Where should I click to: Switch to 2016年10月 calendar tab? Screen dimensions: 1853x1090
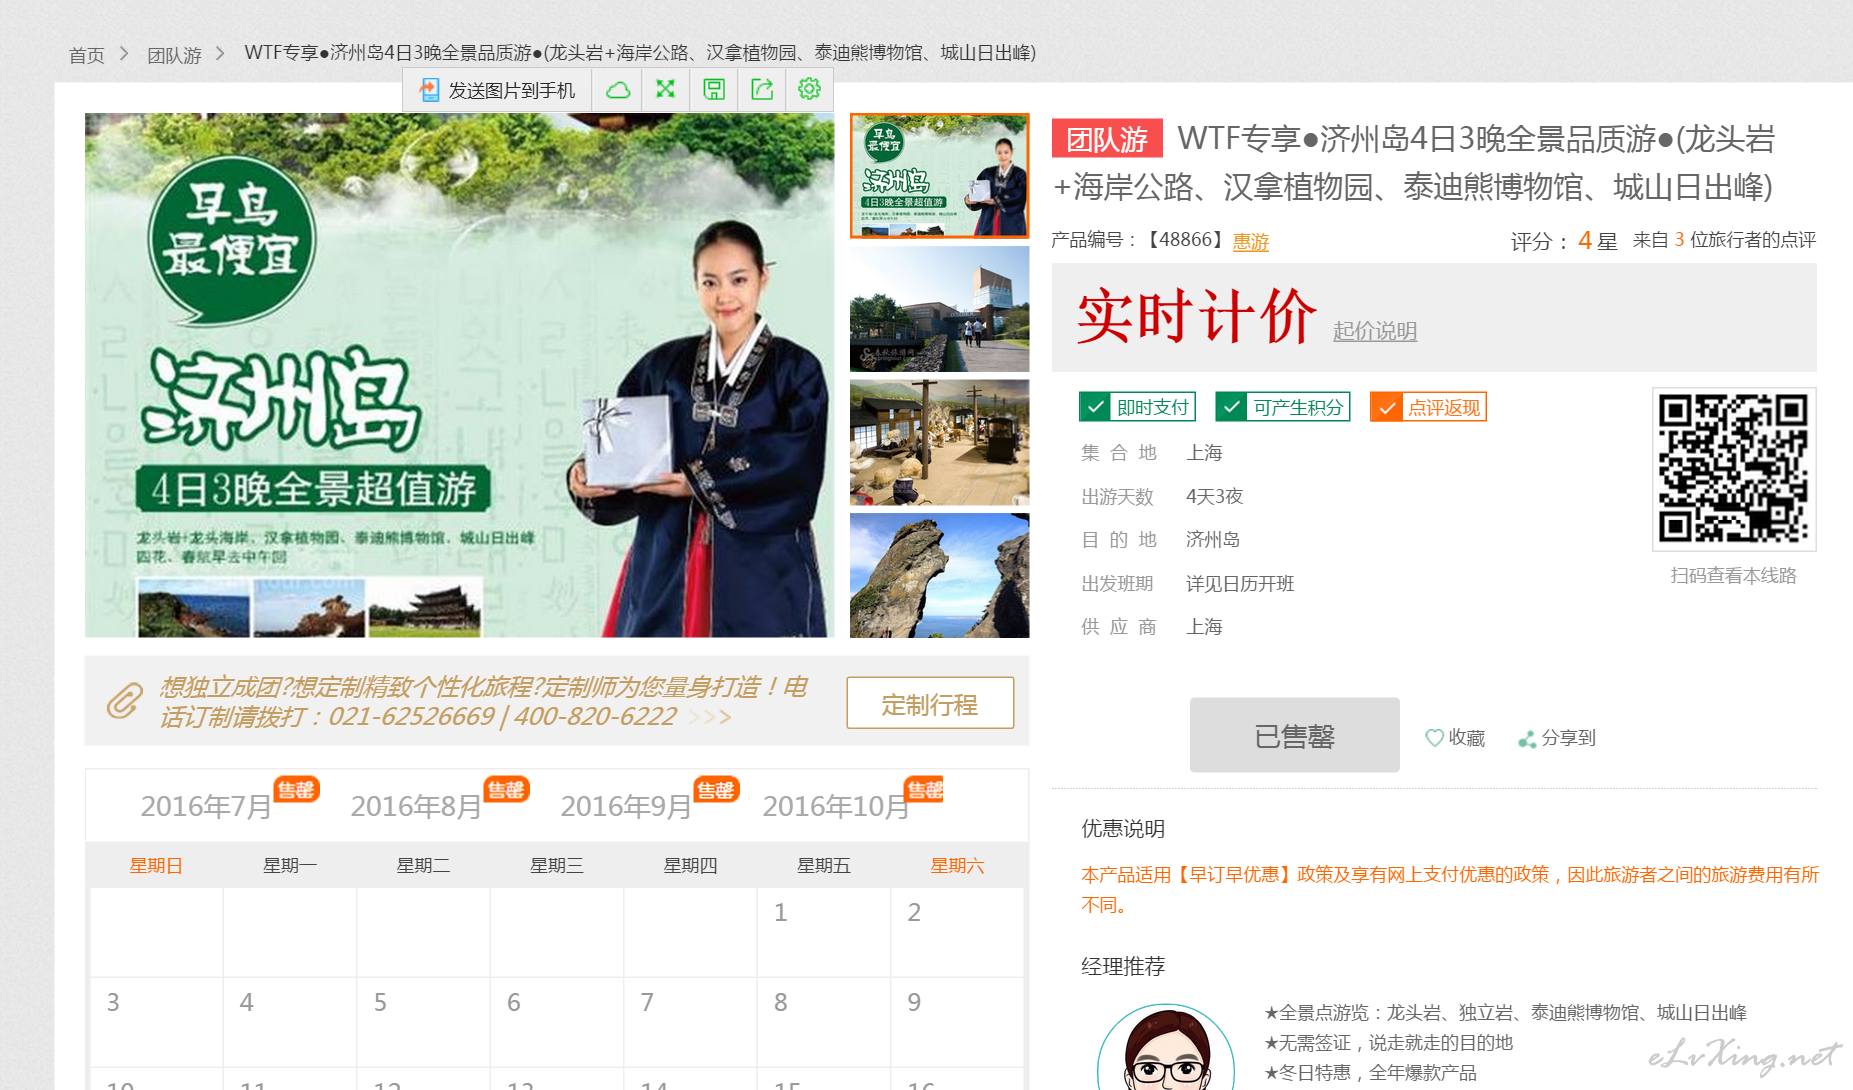click(836, 806)
